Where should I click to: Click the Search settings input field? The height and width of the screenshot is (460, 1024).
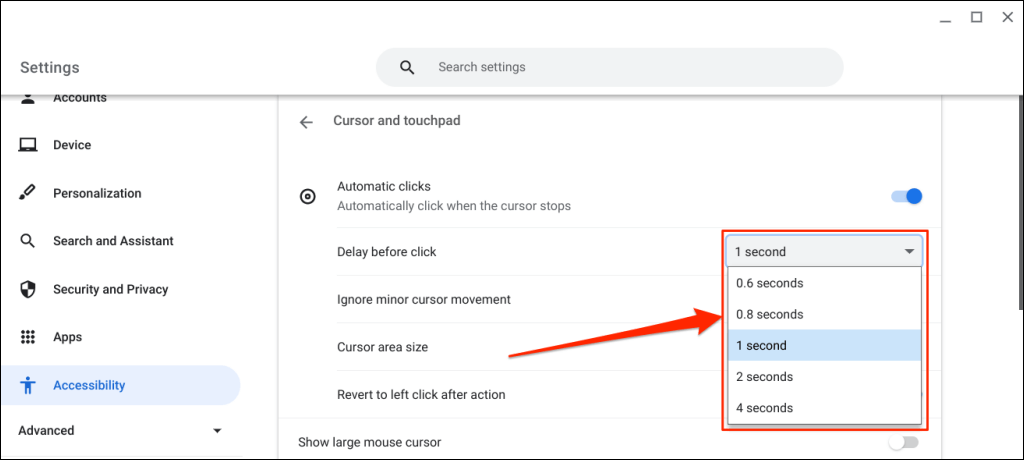(x=630, y=68)
